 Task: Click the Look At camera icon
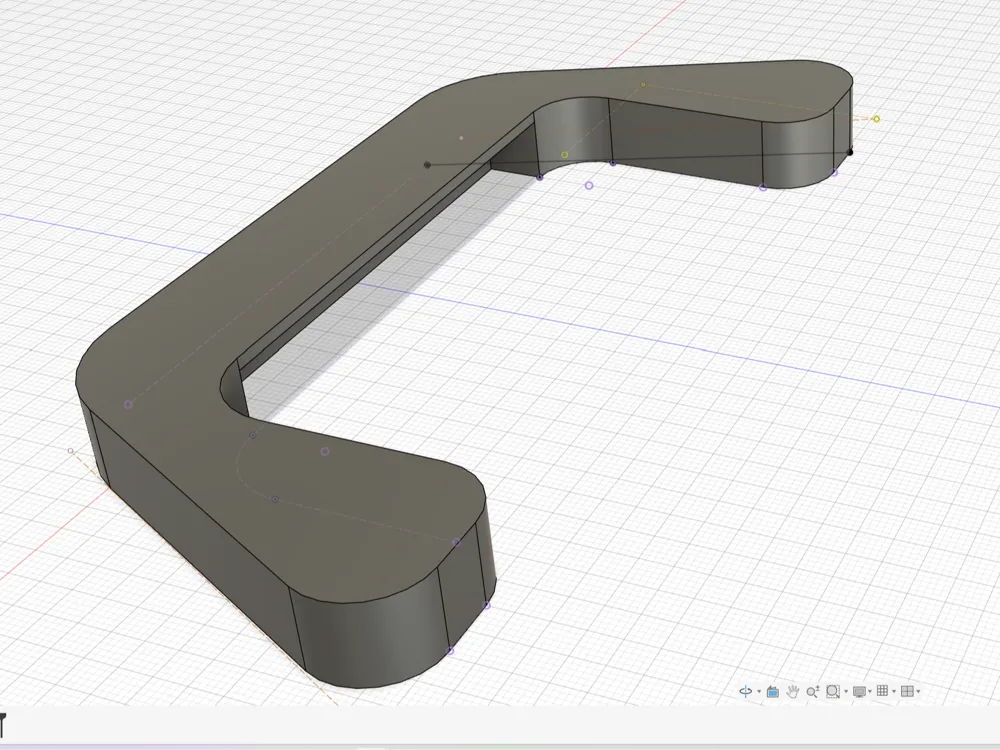coord(773,691)
